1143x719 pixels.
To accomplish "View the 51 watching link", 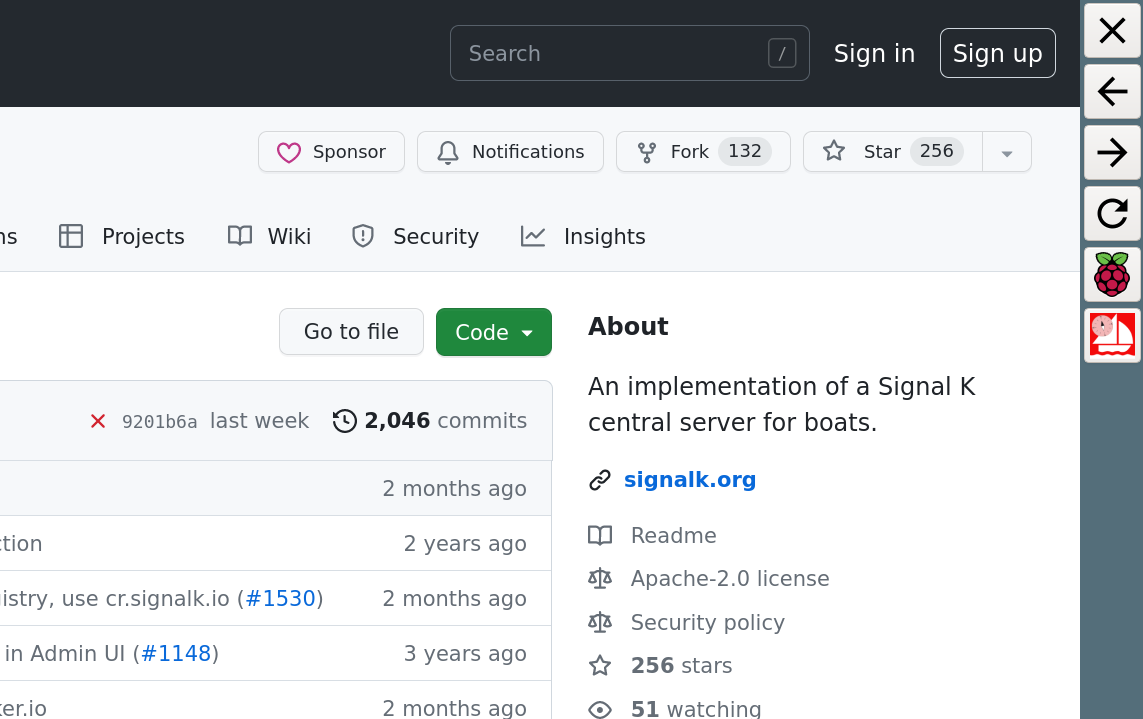I will (695, 709).
